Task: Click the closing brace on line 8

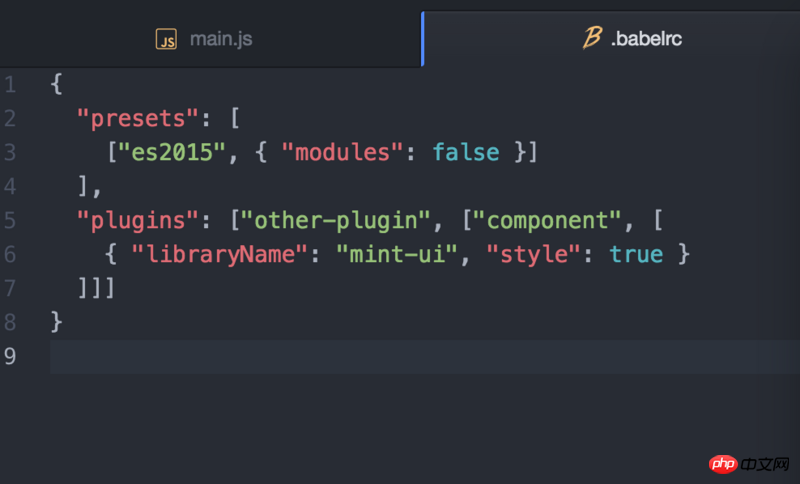Action: (x=57, y=322)
